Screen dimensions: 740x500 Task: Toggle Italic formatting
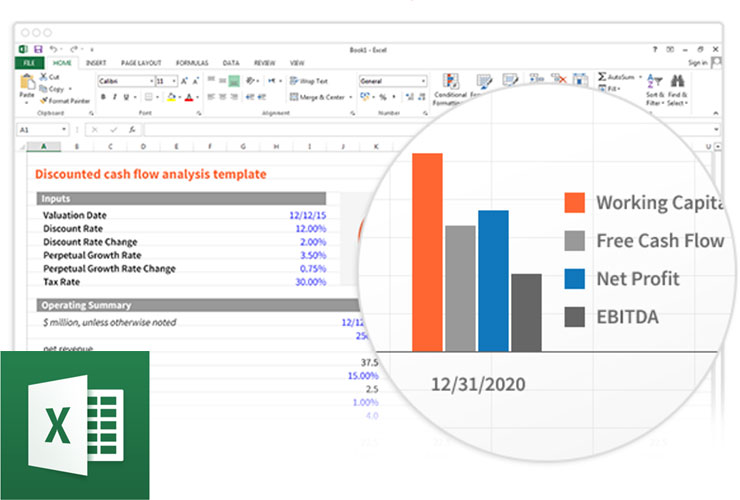[x=115, y=97]
